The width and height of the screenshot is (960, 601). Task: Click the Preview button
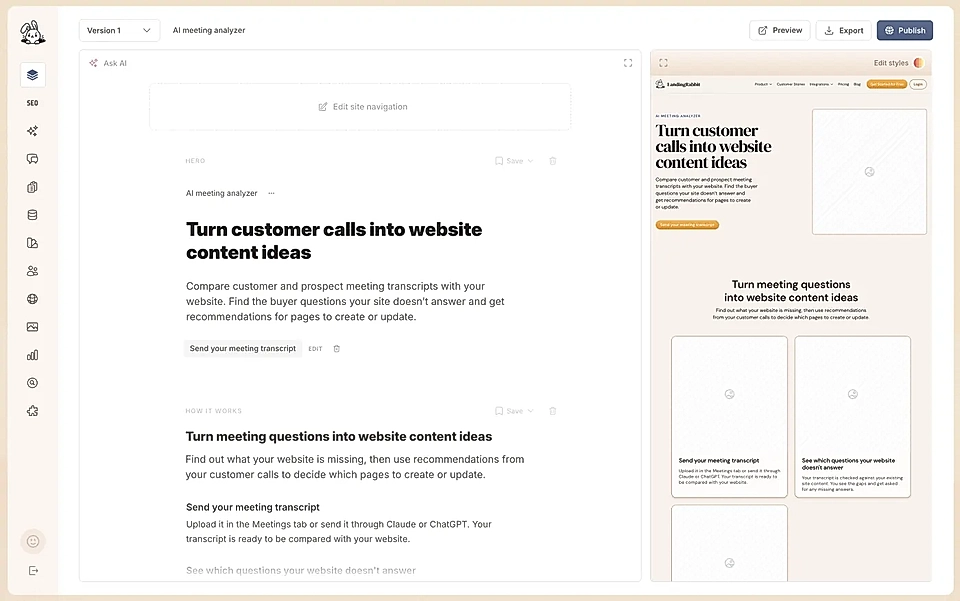(779, 31)
